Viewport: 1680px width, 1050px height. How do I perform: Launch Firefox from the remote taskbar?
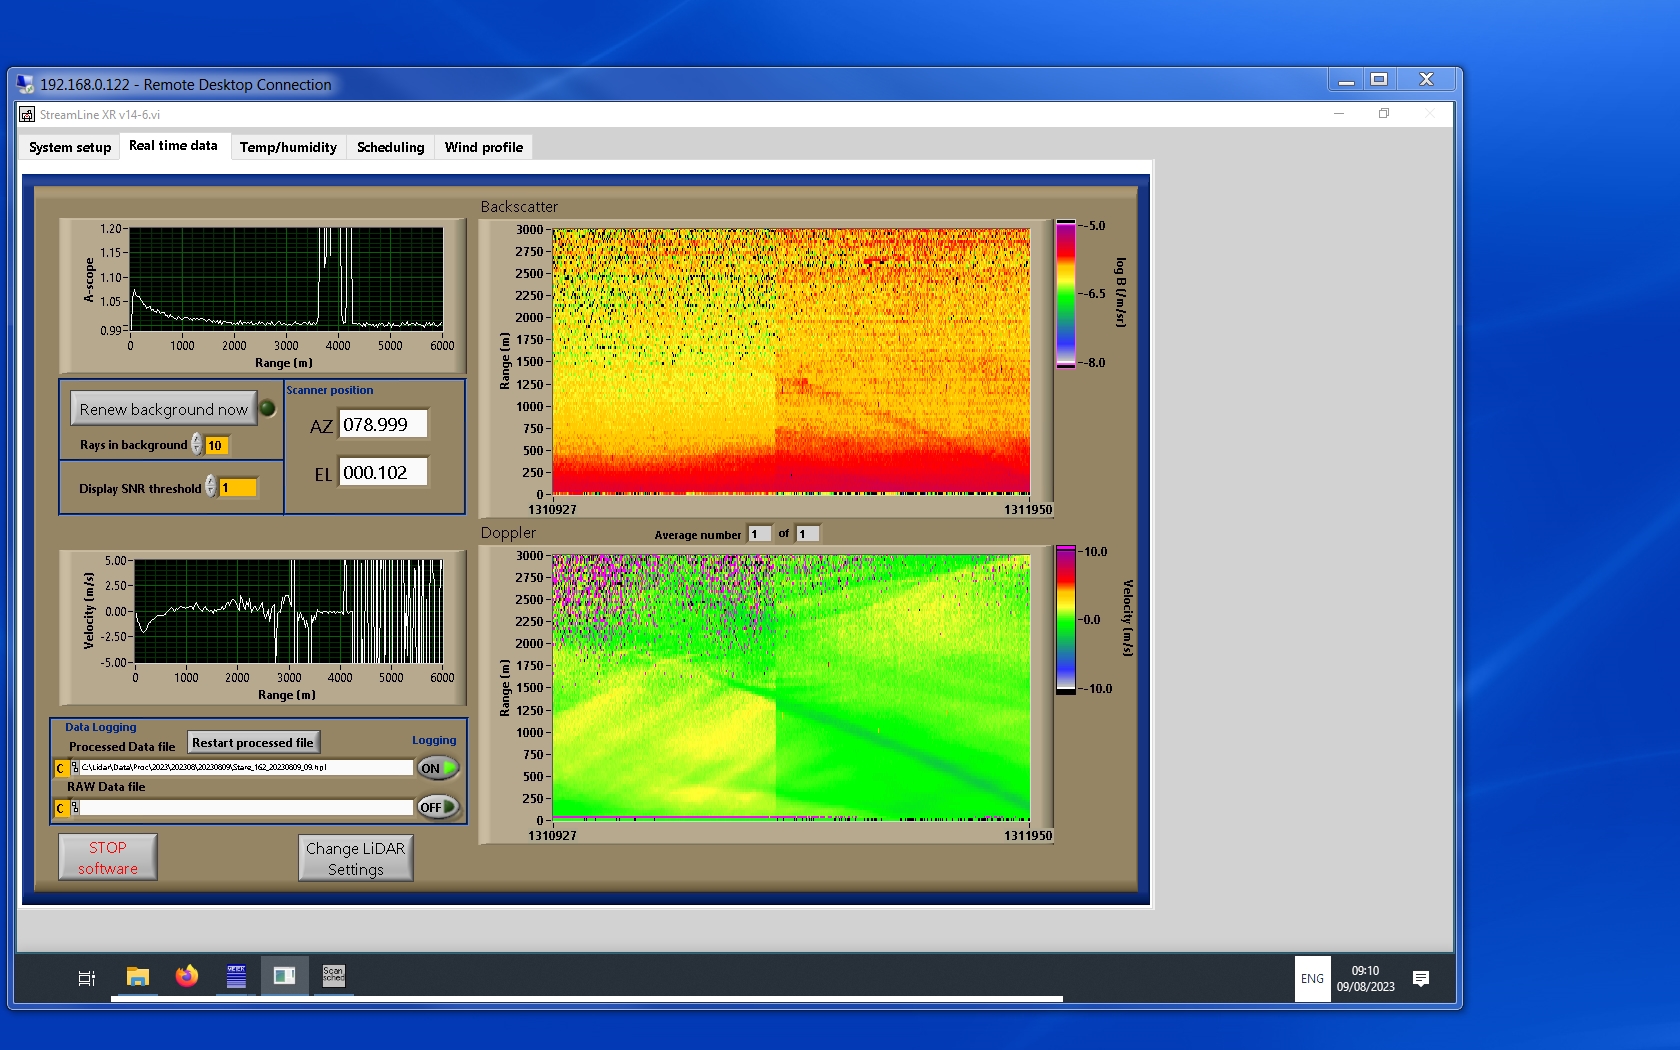[x=187, y=977]
